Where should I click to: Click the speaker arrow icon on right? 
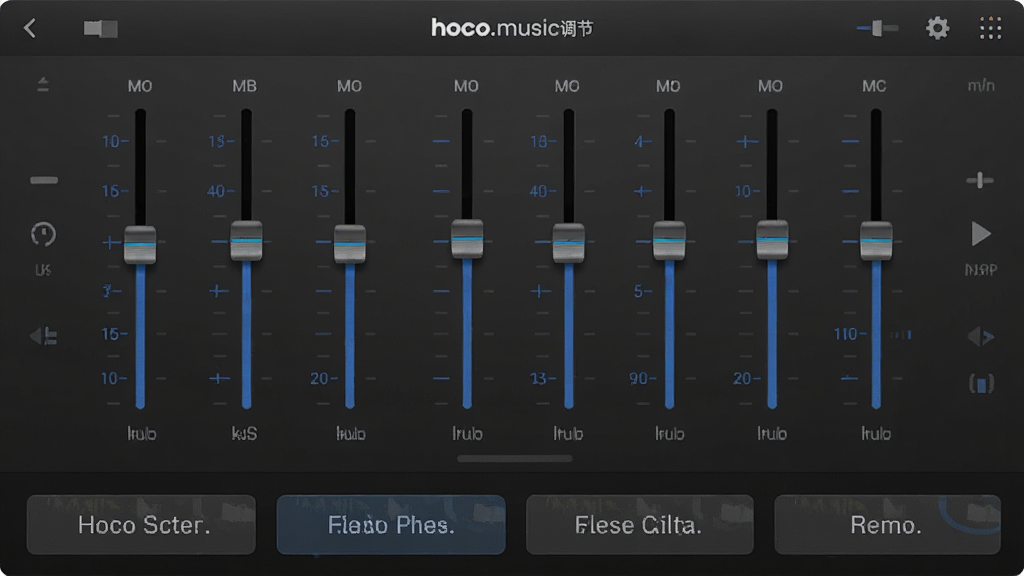pos(980,337)
